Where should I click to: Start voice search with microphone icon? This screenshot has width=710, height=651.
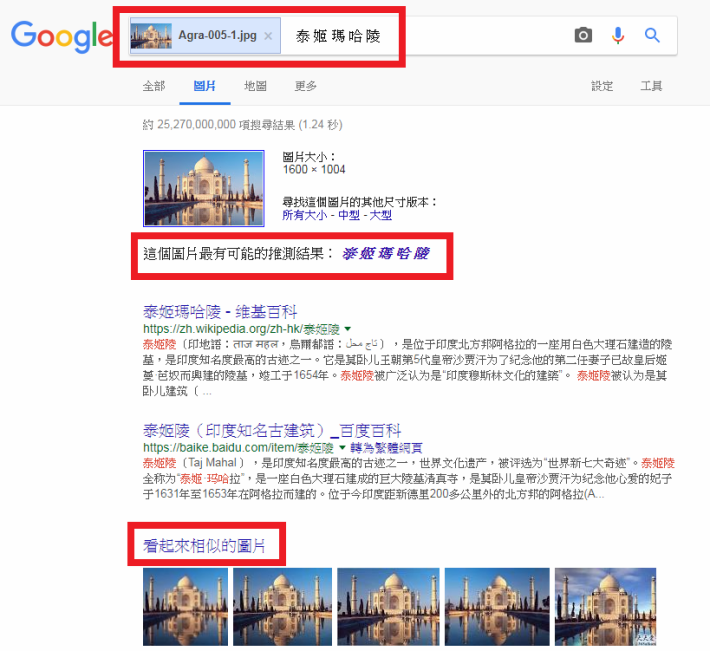click(618, 35)
